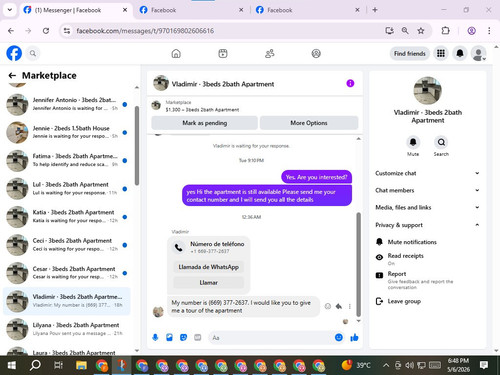This screenshot has height=375, width=500.
Task: Click the Mute bell icon under Vladimir profile
Action: pyautogui.click(x=413, y=142)
